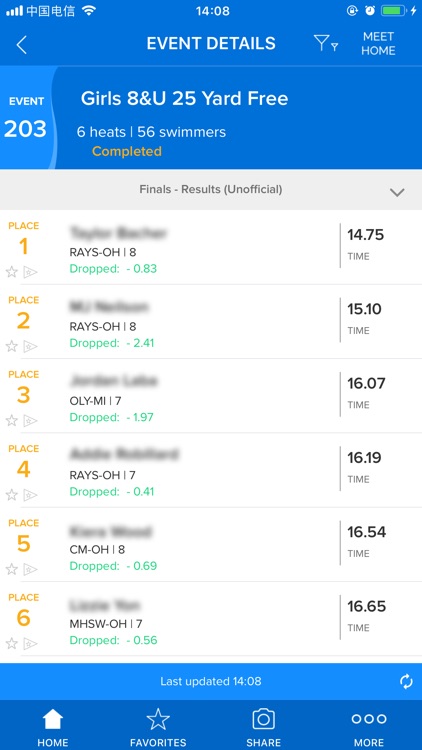This screenshot has height=750, width=422.
Task: Expand the Finals - Results dropdown chevron
Action: 397,192
